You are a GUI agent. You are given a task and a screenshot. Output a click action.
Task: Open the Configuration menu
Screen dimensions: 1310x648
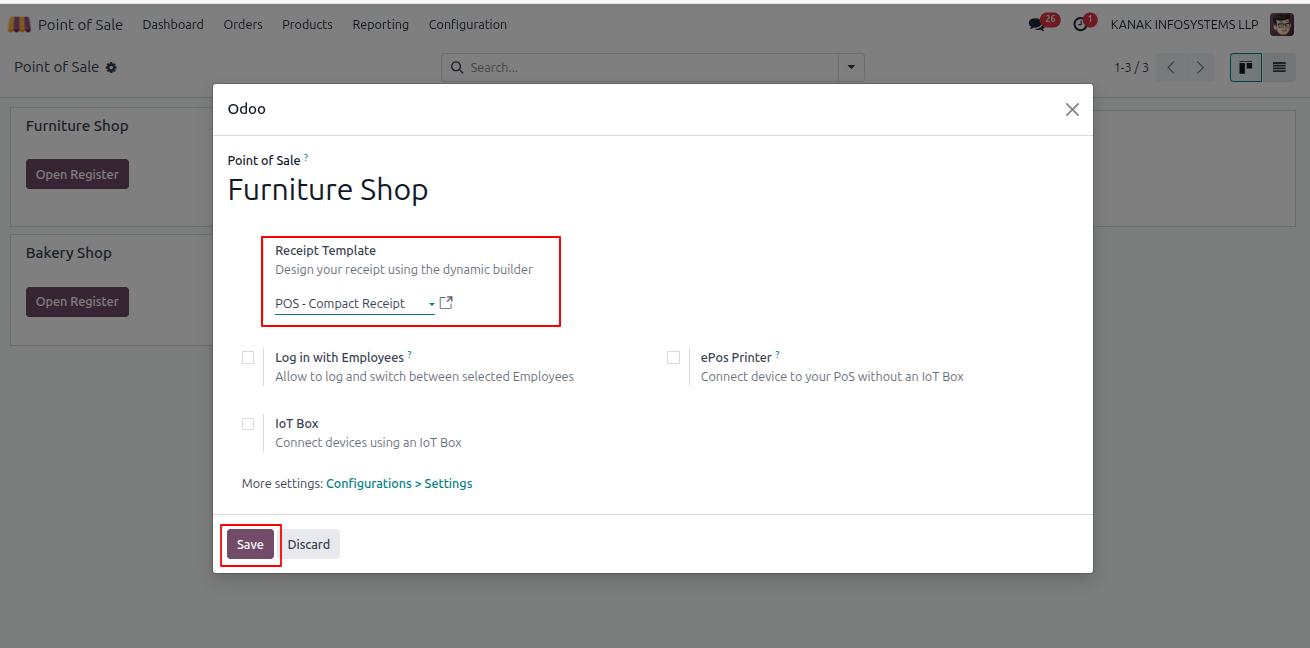(x=468, y=25)
